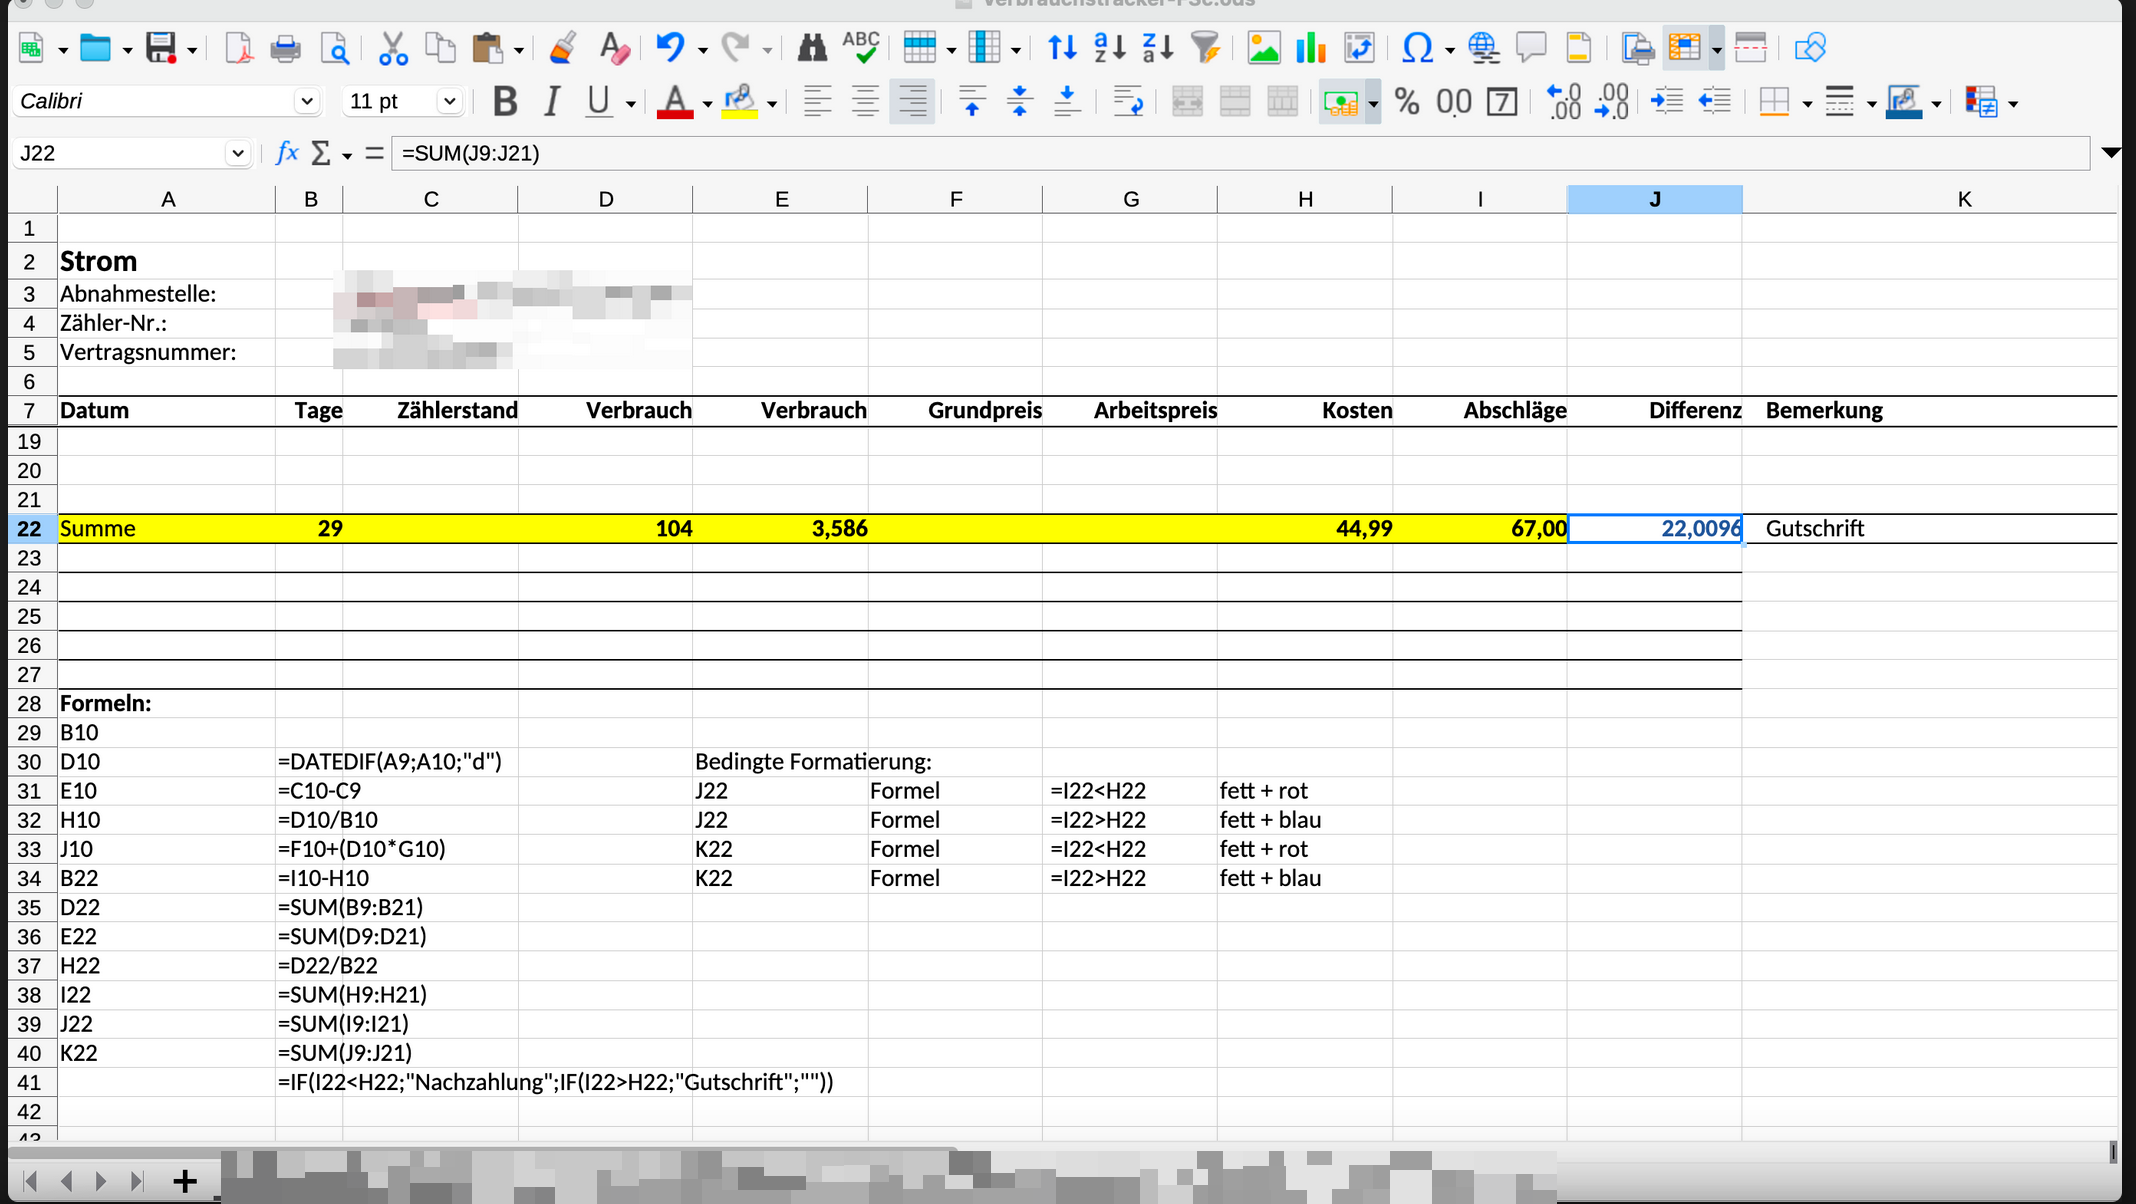Toggle Align Right button
The width and height of the screenshot is (2136, 1204).
click(912, 102)
